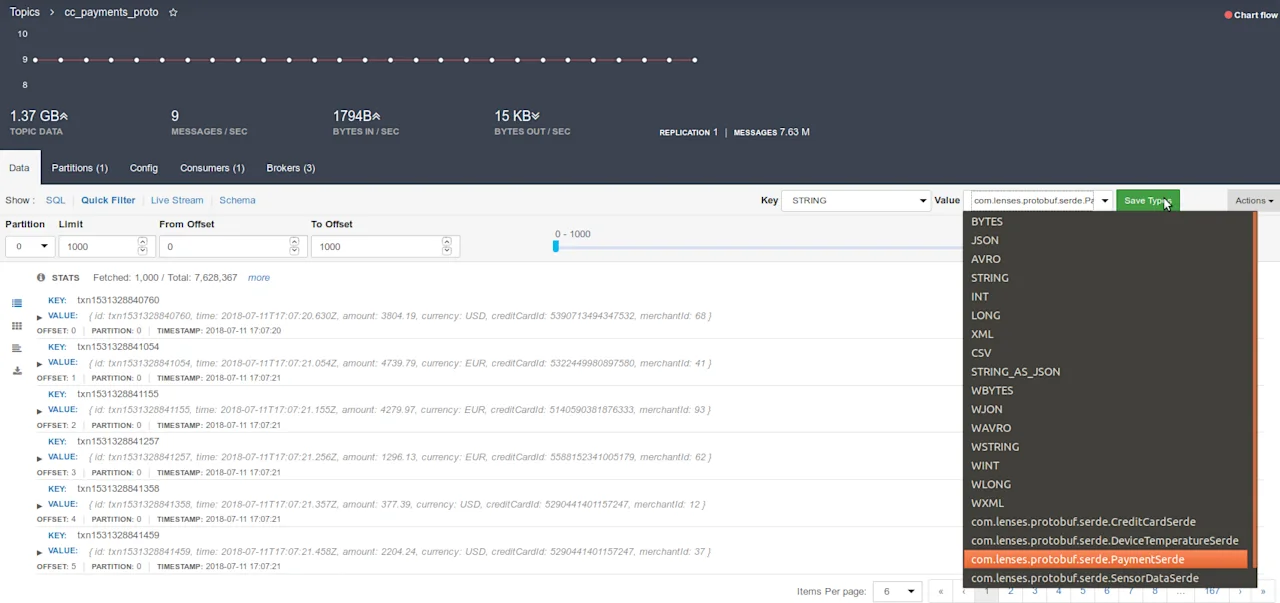The height and width of the screenshot is (603, 1280).
Task: Increment the Limit stepper
Action: click(x=142, y=241)
